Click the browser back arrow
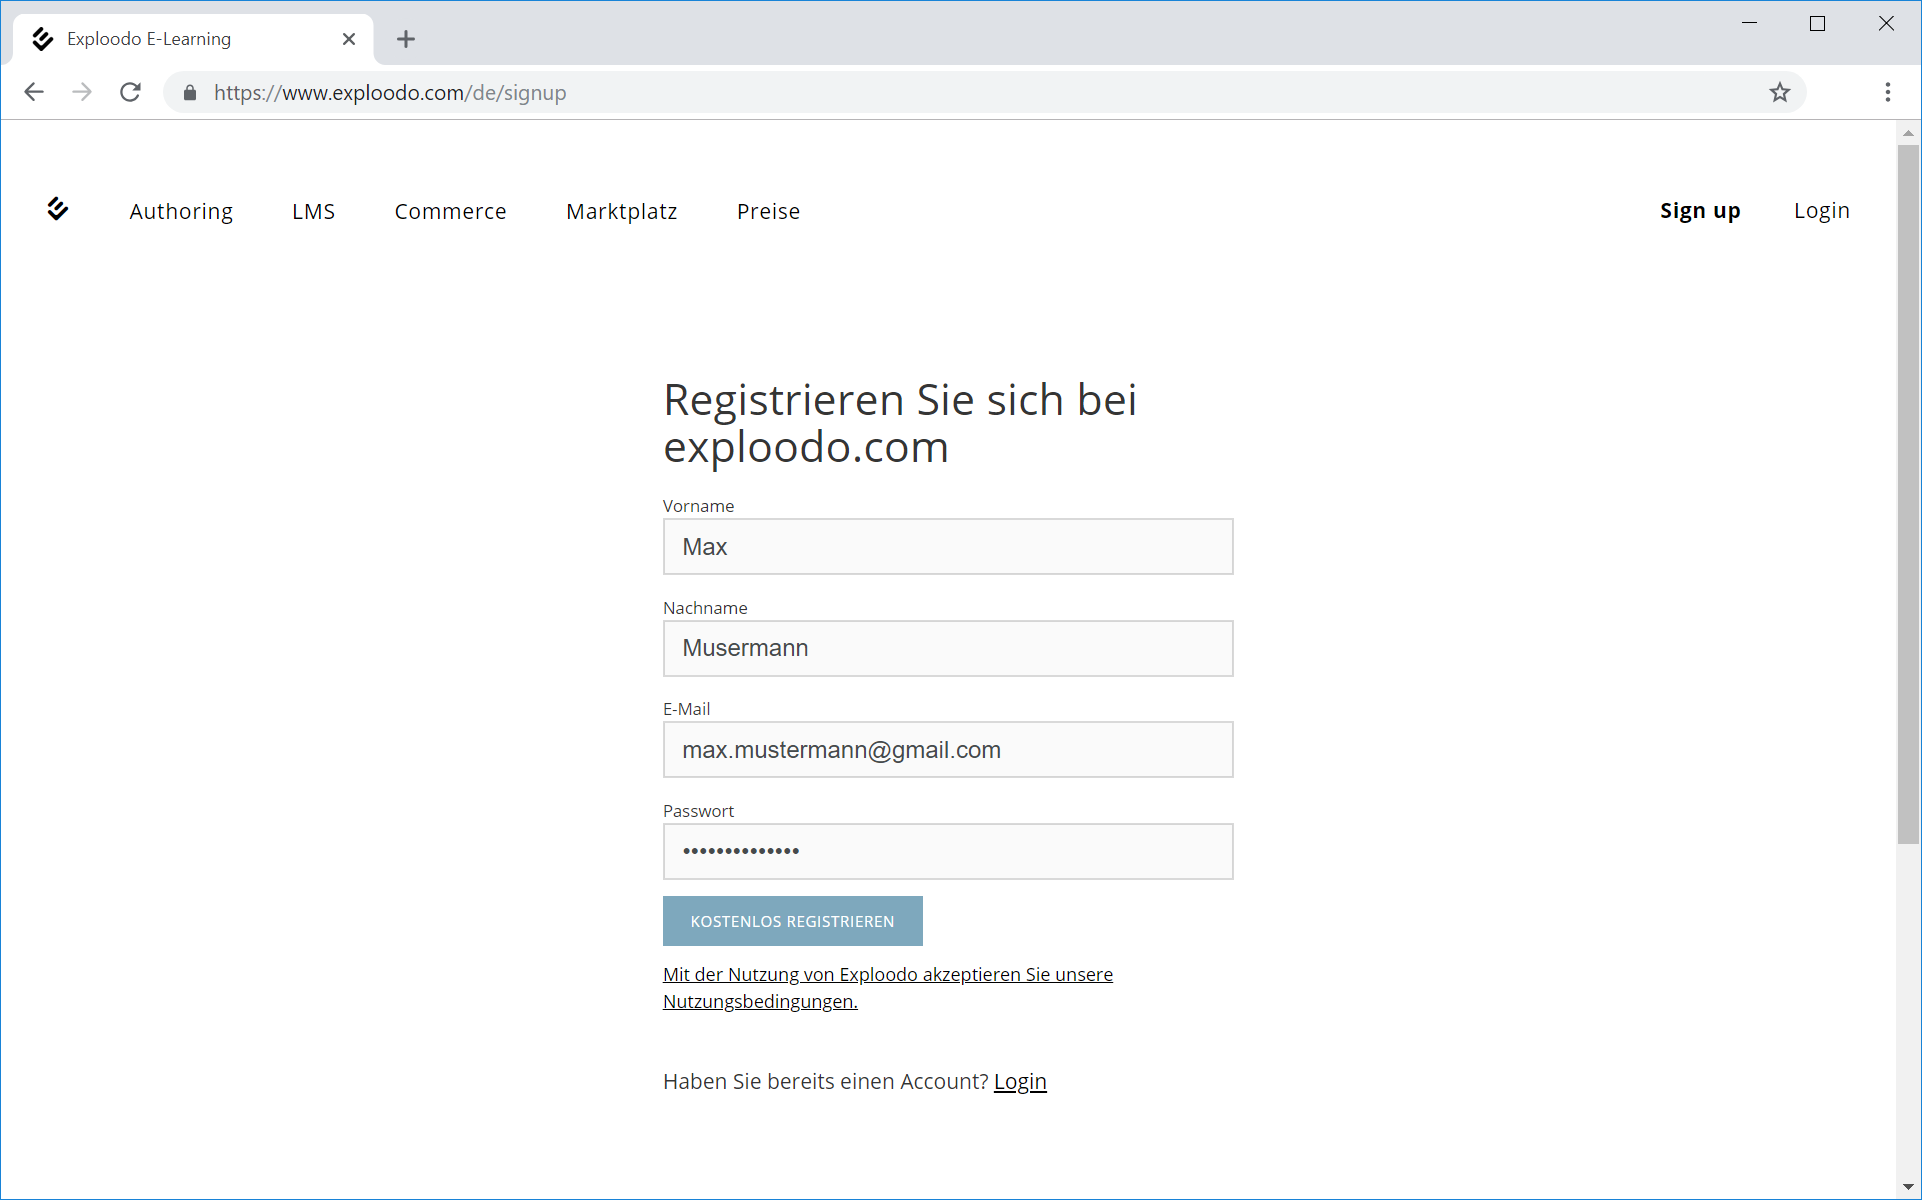 [34, 92]
